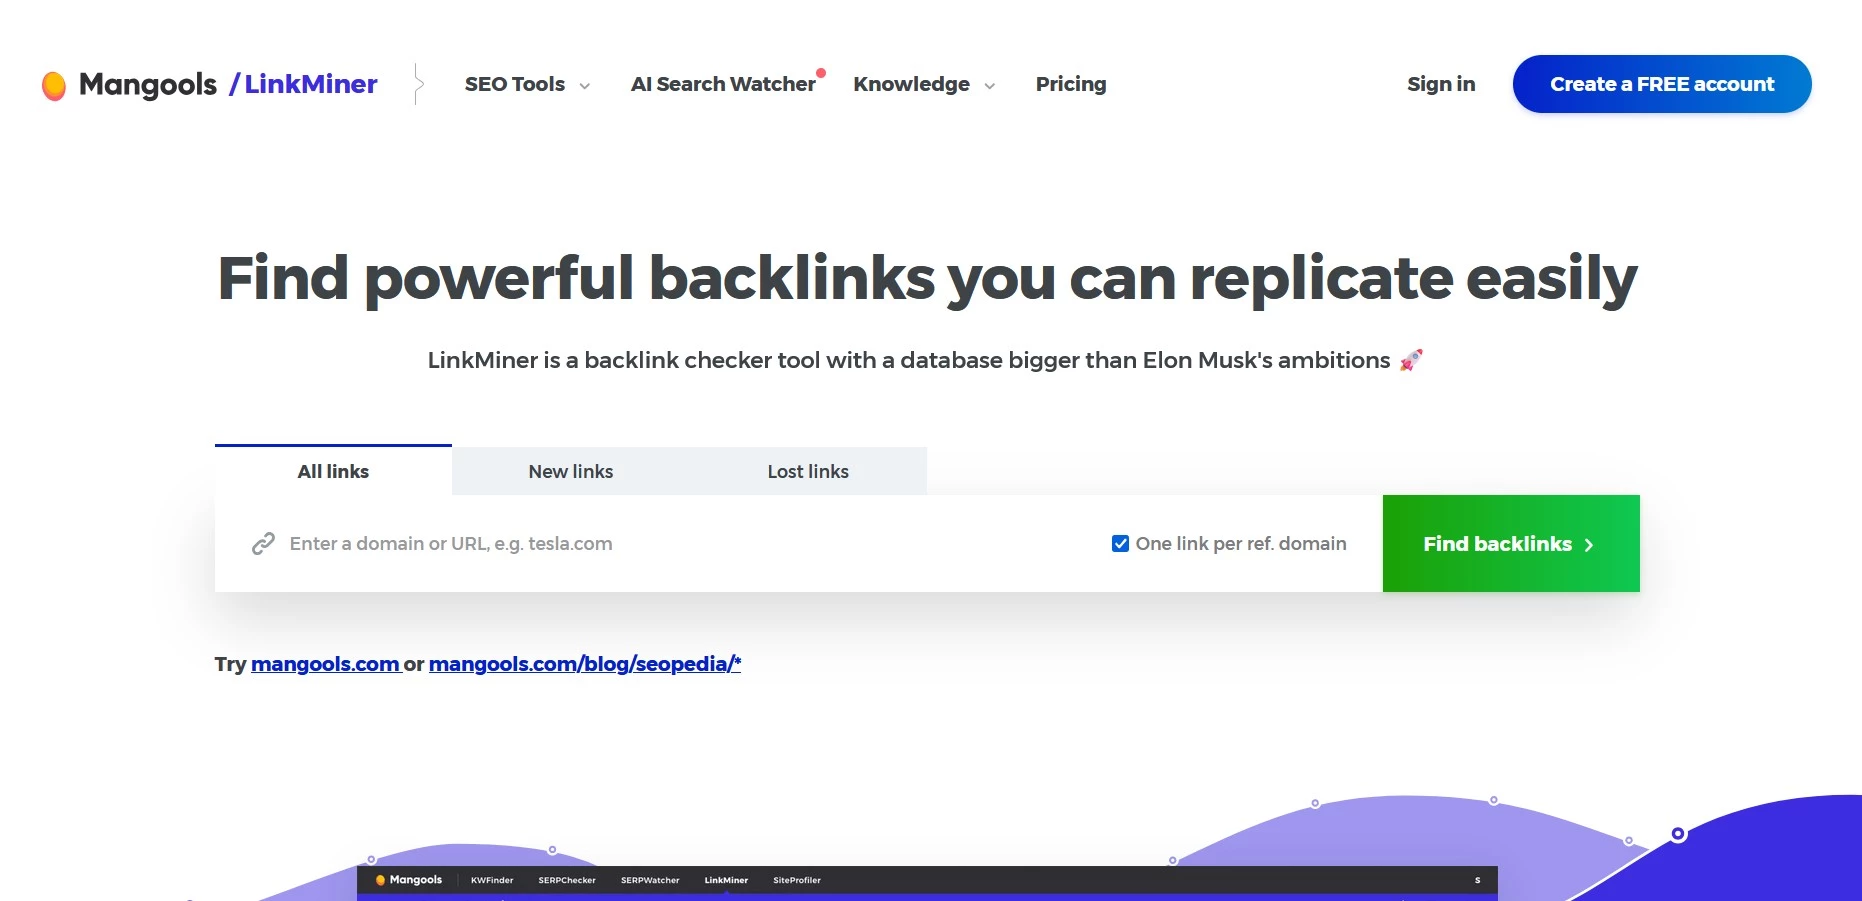
Task: Click Sign in
Action: coord(1441,84)
